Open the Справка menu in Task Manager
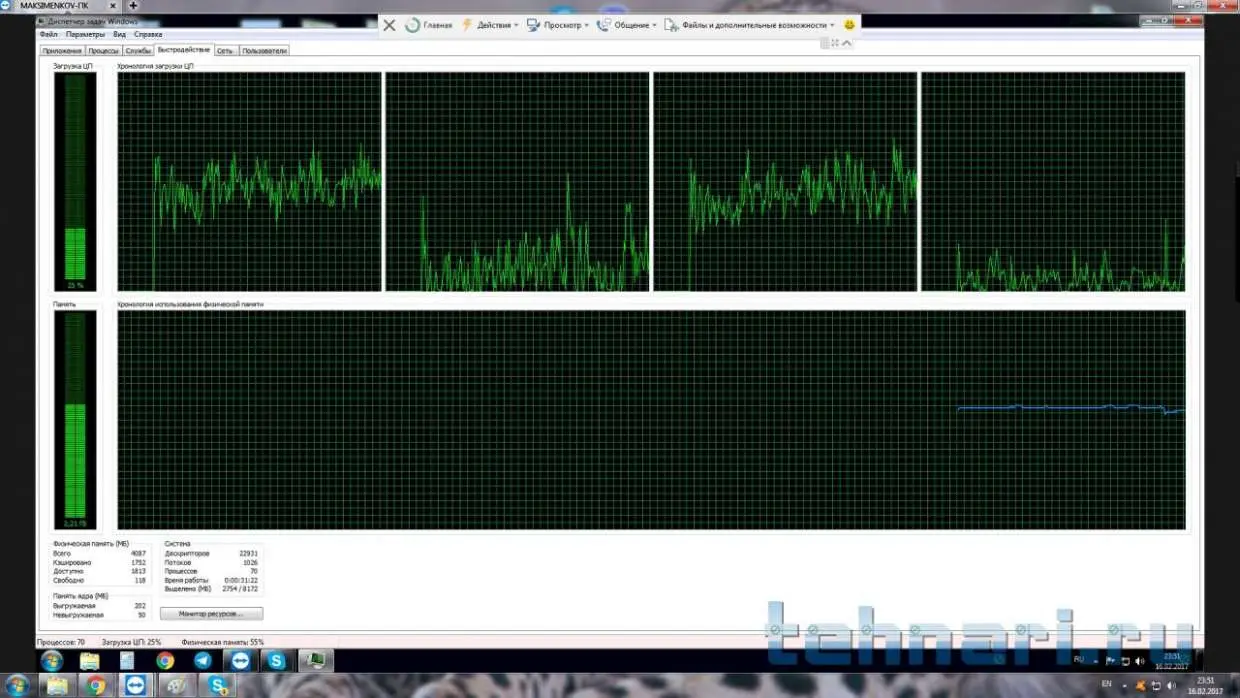 click(148, 34)
